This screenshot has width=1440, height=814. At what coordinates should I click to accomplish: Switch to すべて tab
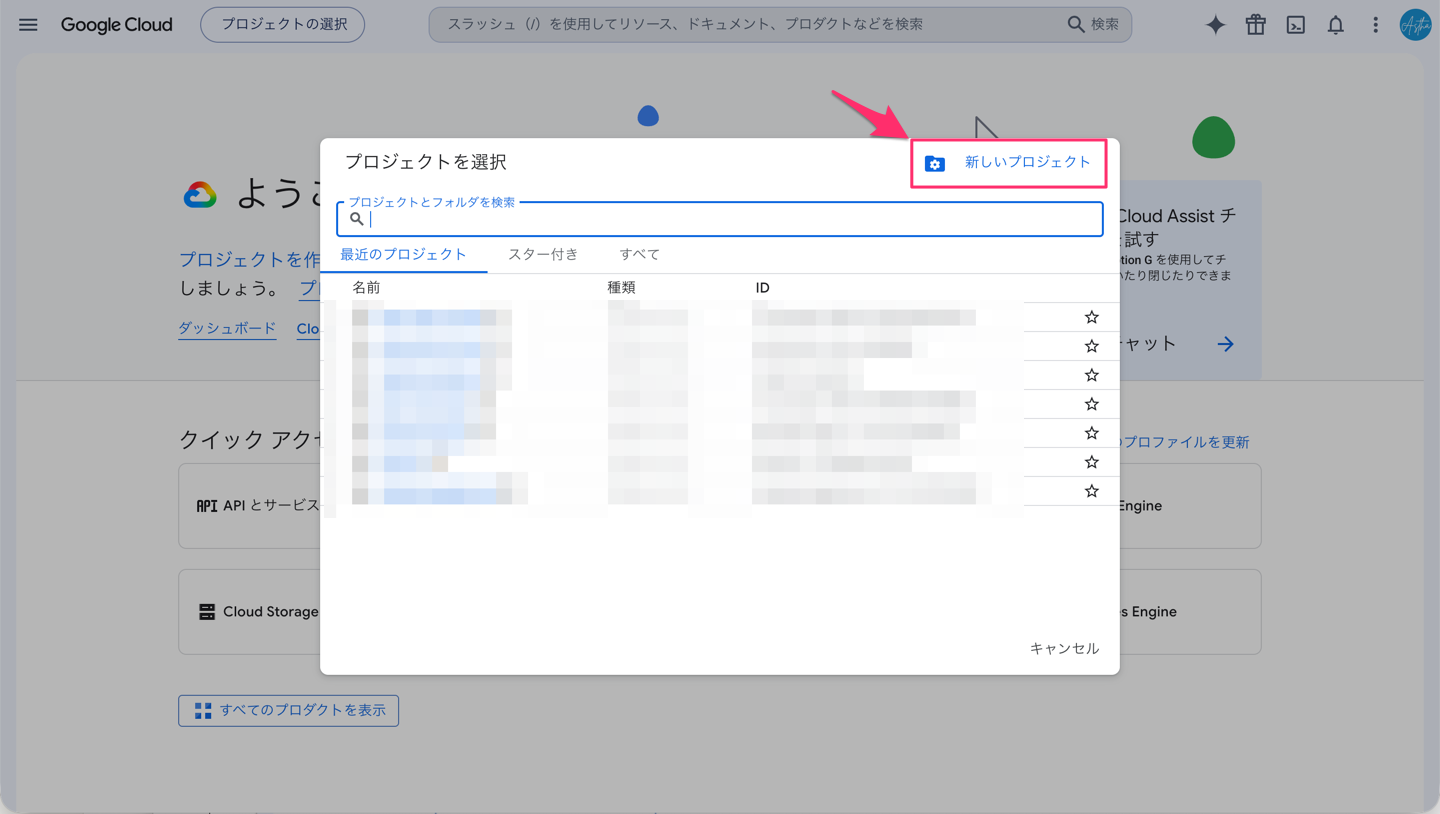pos(639,254)
